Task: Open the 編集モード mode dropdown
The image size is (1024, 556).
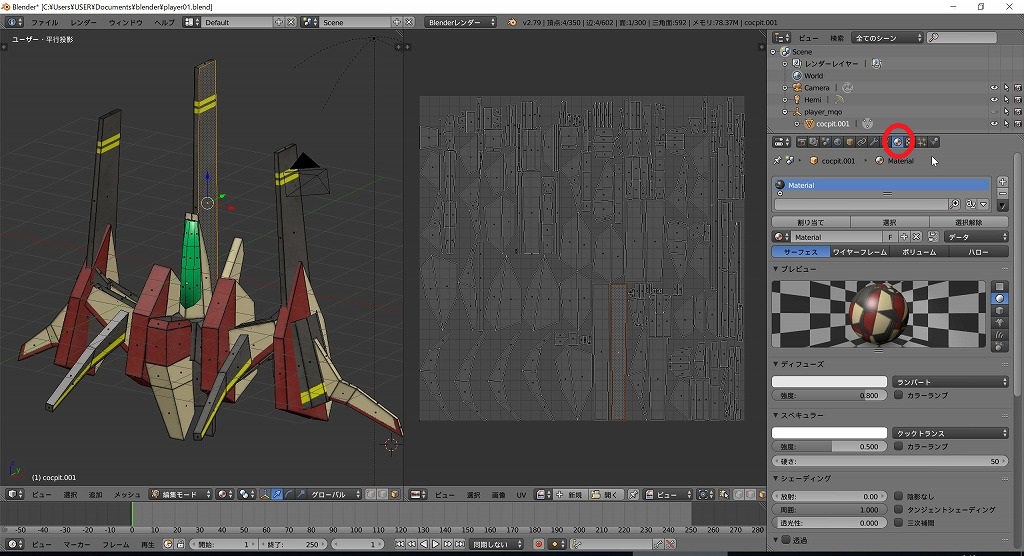Action: (181, 494)
